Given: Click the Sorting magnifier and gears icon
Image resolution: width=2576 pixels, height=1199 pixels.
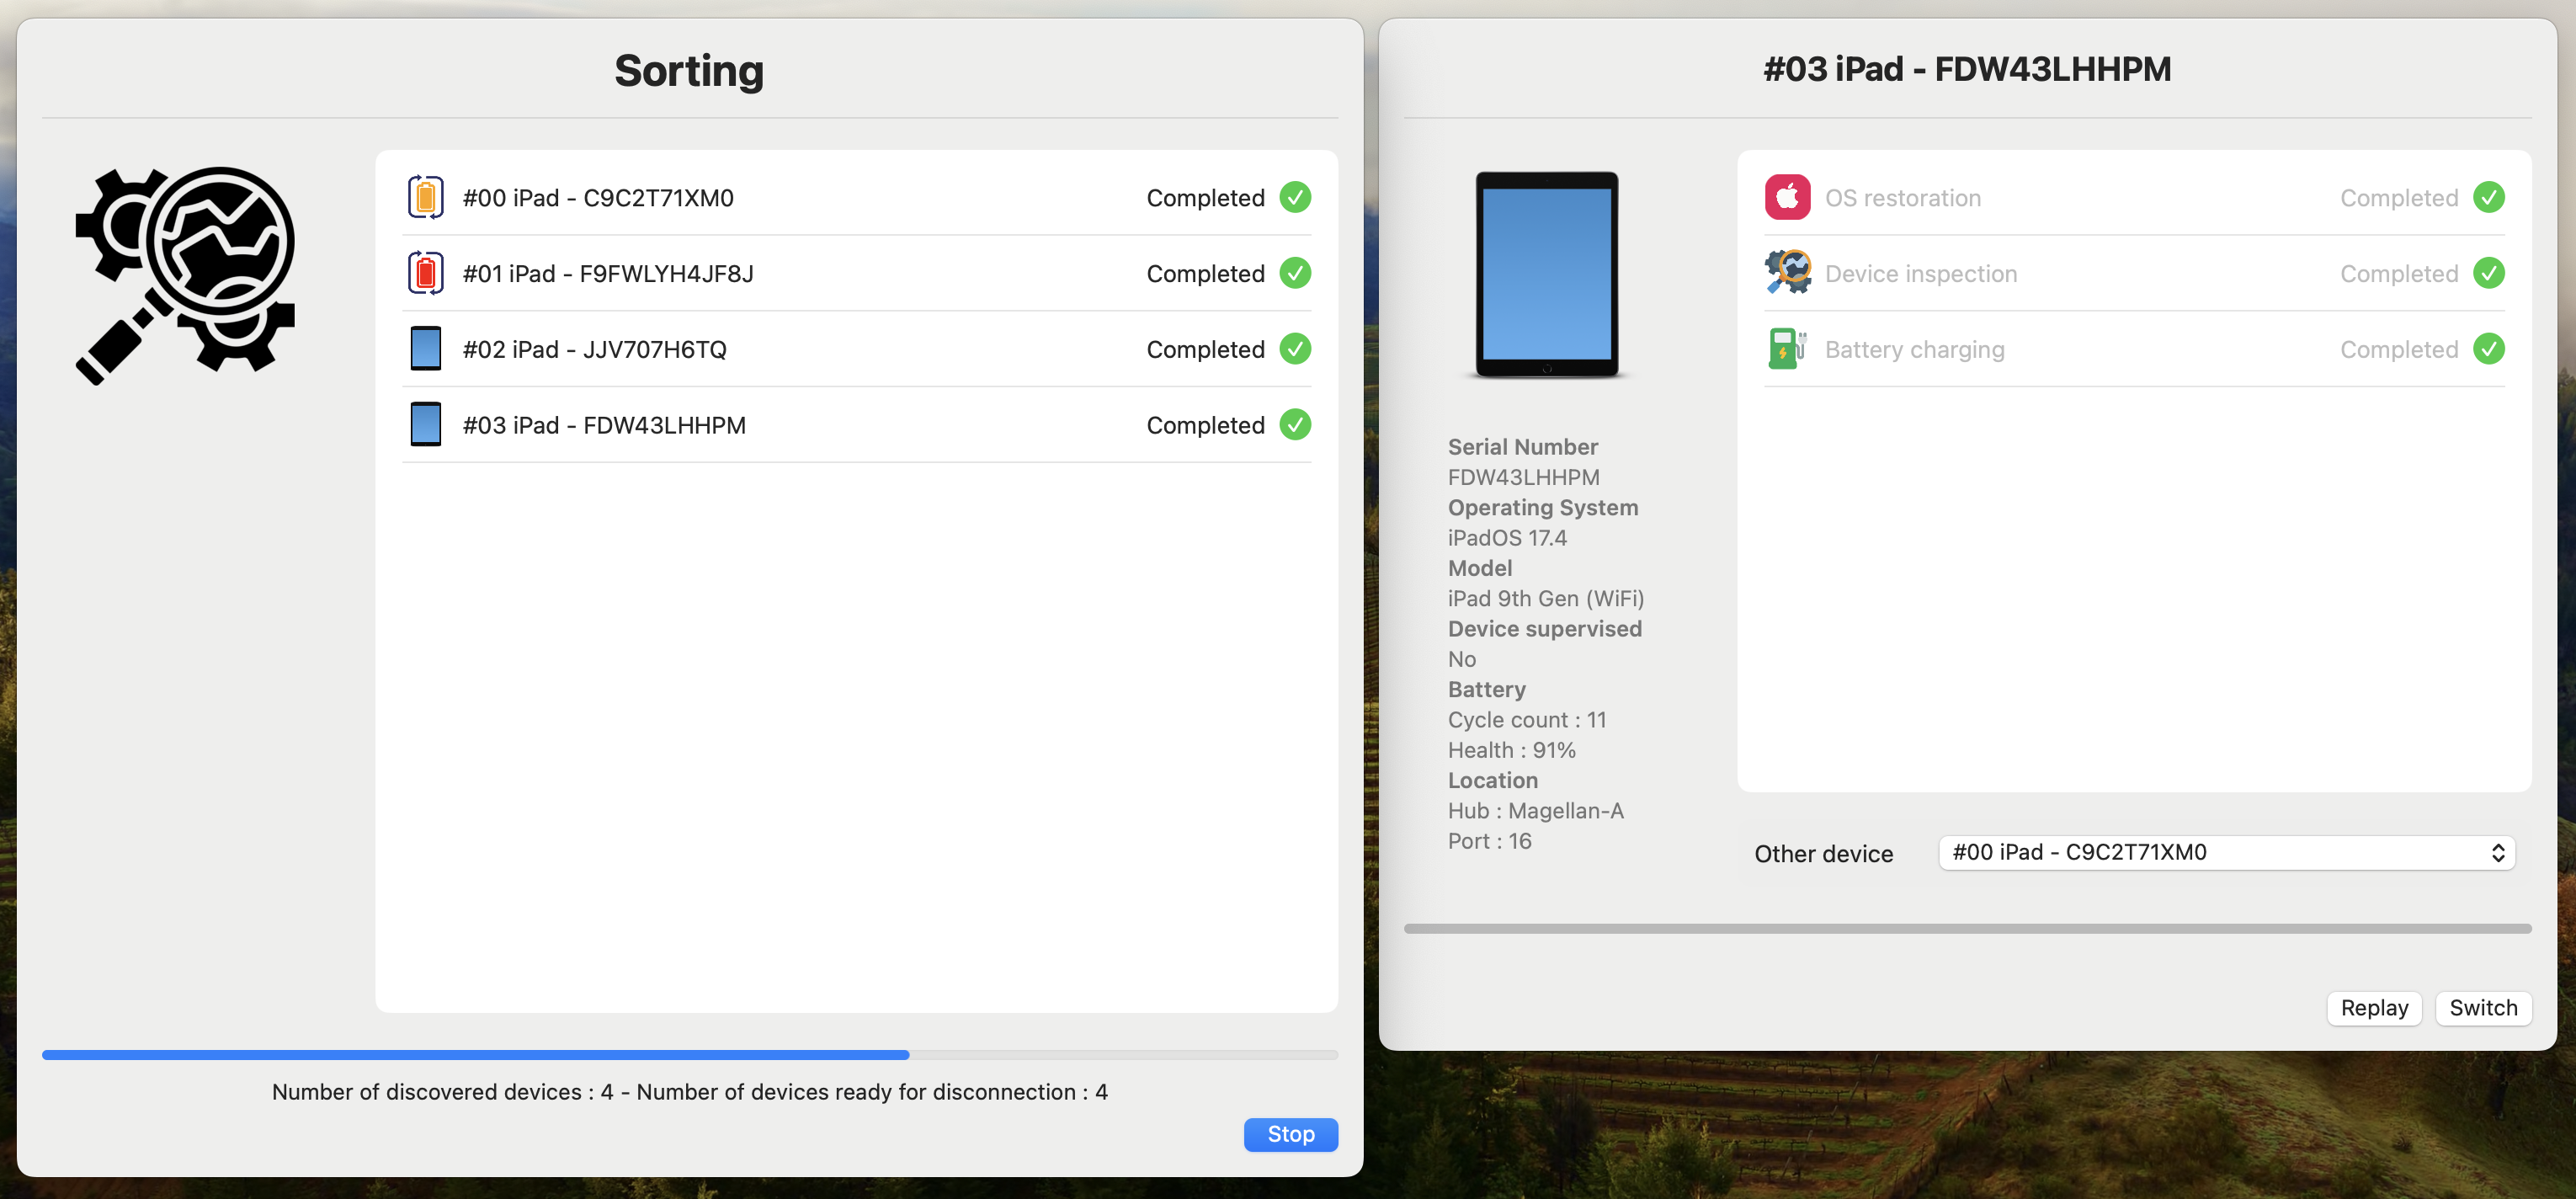Looking at the screenshot, I should pos(185,275).
